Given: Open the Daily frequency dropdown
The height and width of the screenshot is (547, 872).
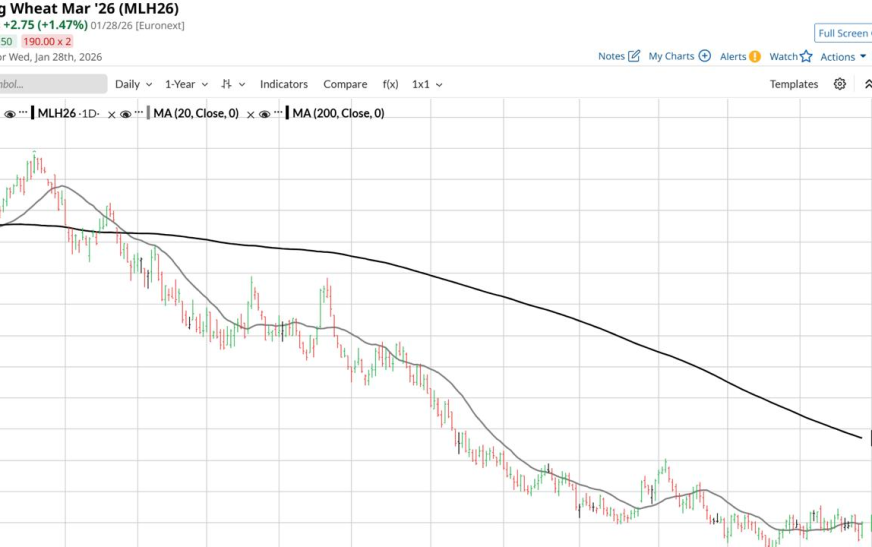Looking at the screenshot, I should (133, 84).
